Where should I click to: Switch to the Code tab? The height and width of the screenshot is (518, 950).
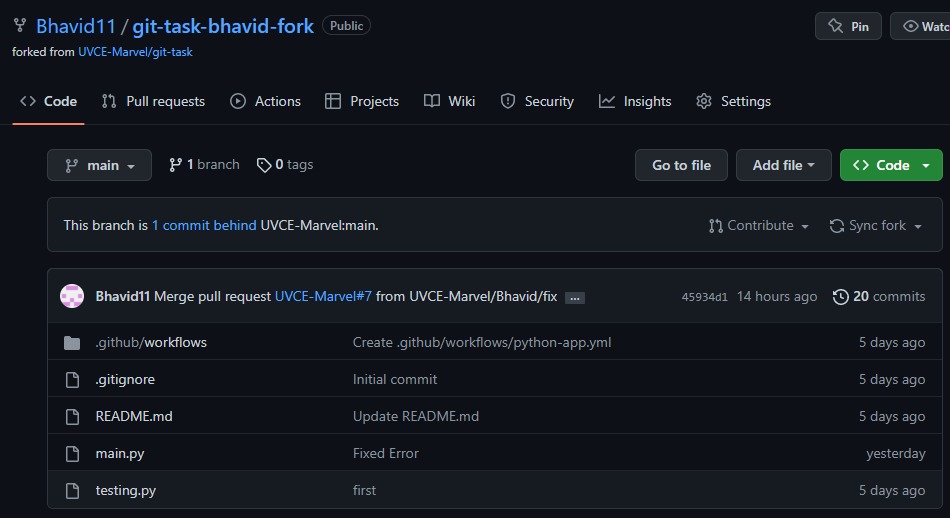(48, 101)
